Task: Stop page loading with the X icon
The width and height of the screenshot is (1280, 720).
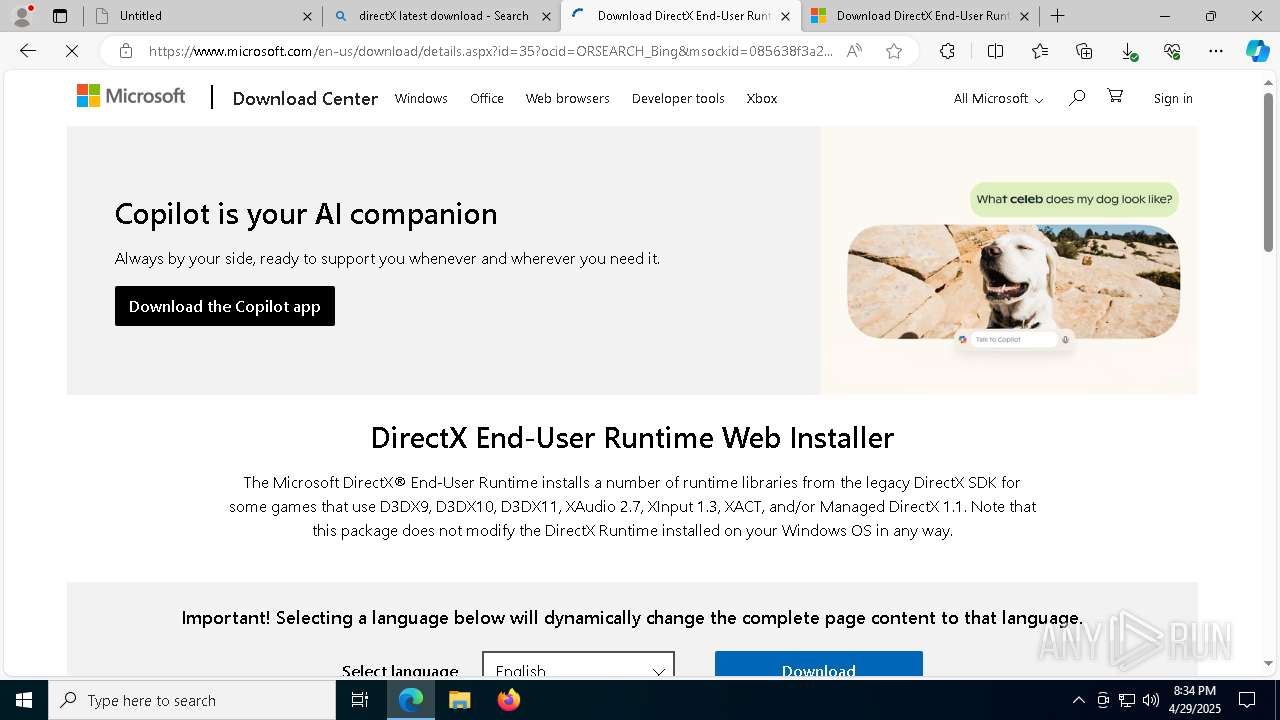Action: 72,51
